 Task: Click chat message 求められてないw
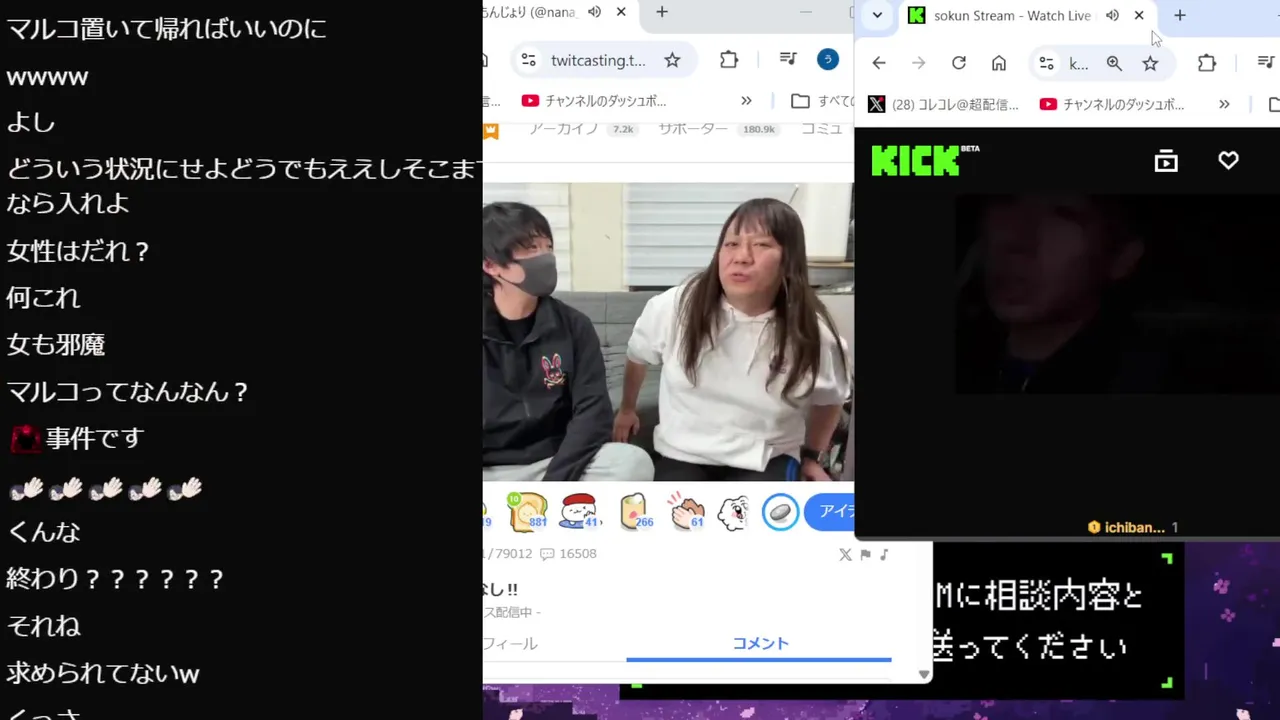tap(103, 673)
